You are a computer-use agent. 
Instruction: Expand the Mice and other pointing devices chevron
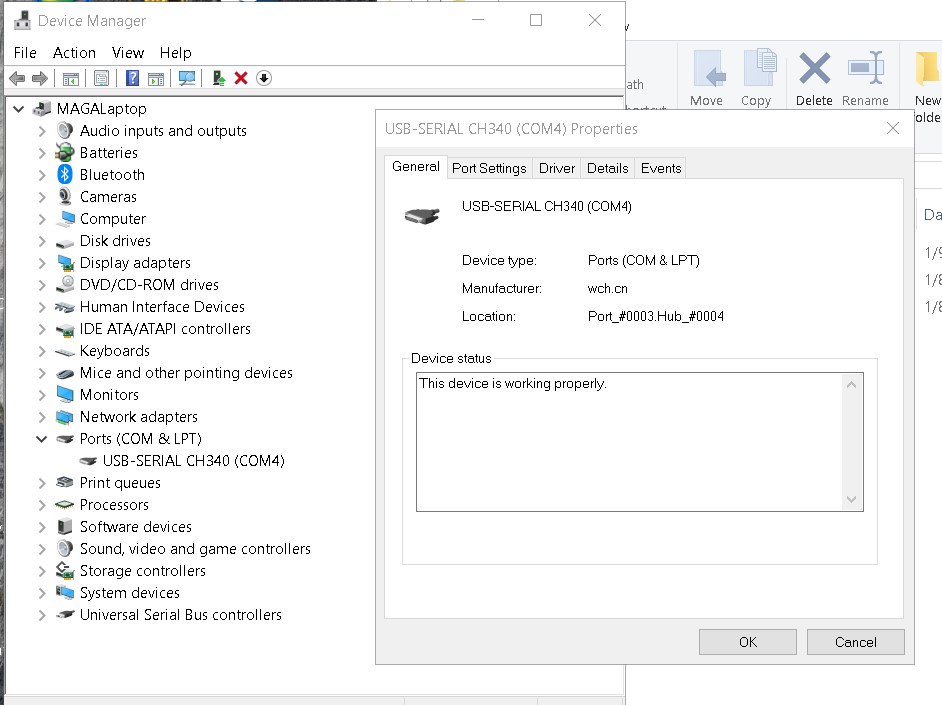click(42, 373)
